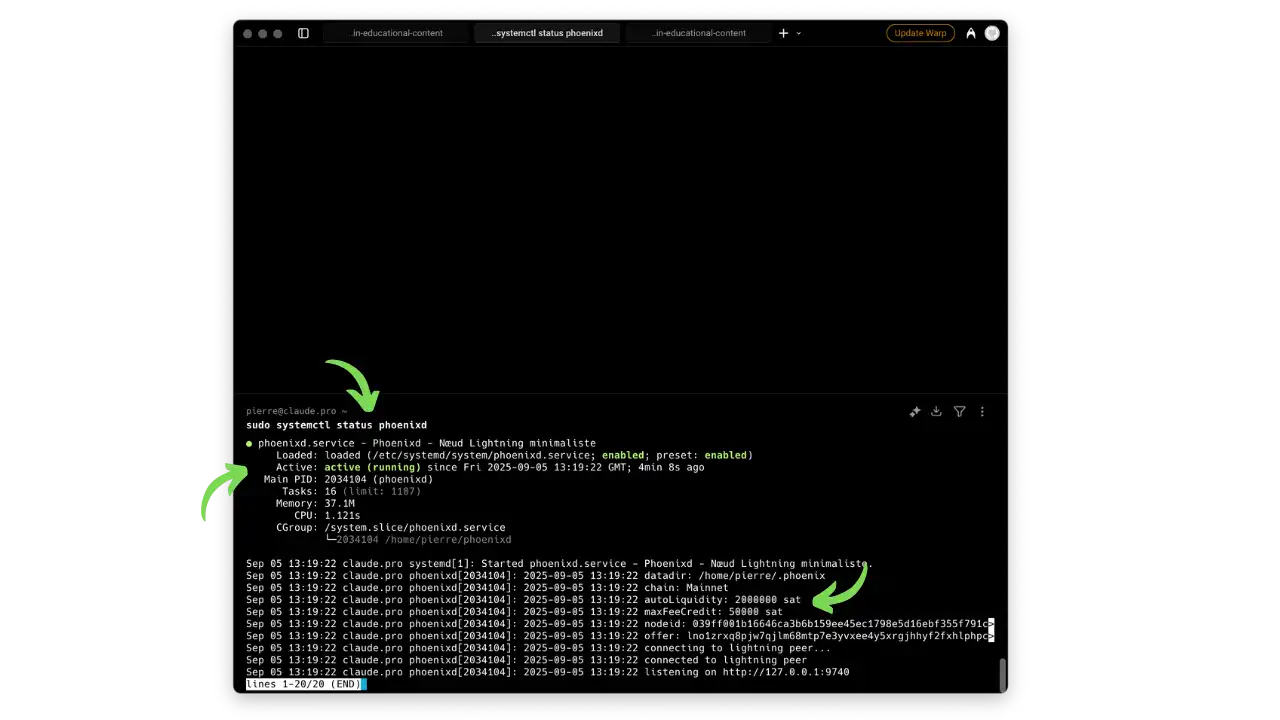Switch to the systemctl status phoenixd tab
Viewport: 1280px width, 720px height.
547,33
